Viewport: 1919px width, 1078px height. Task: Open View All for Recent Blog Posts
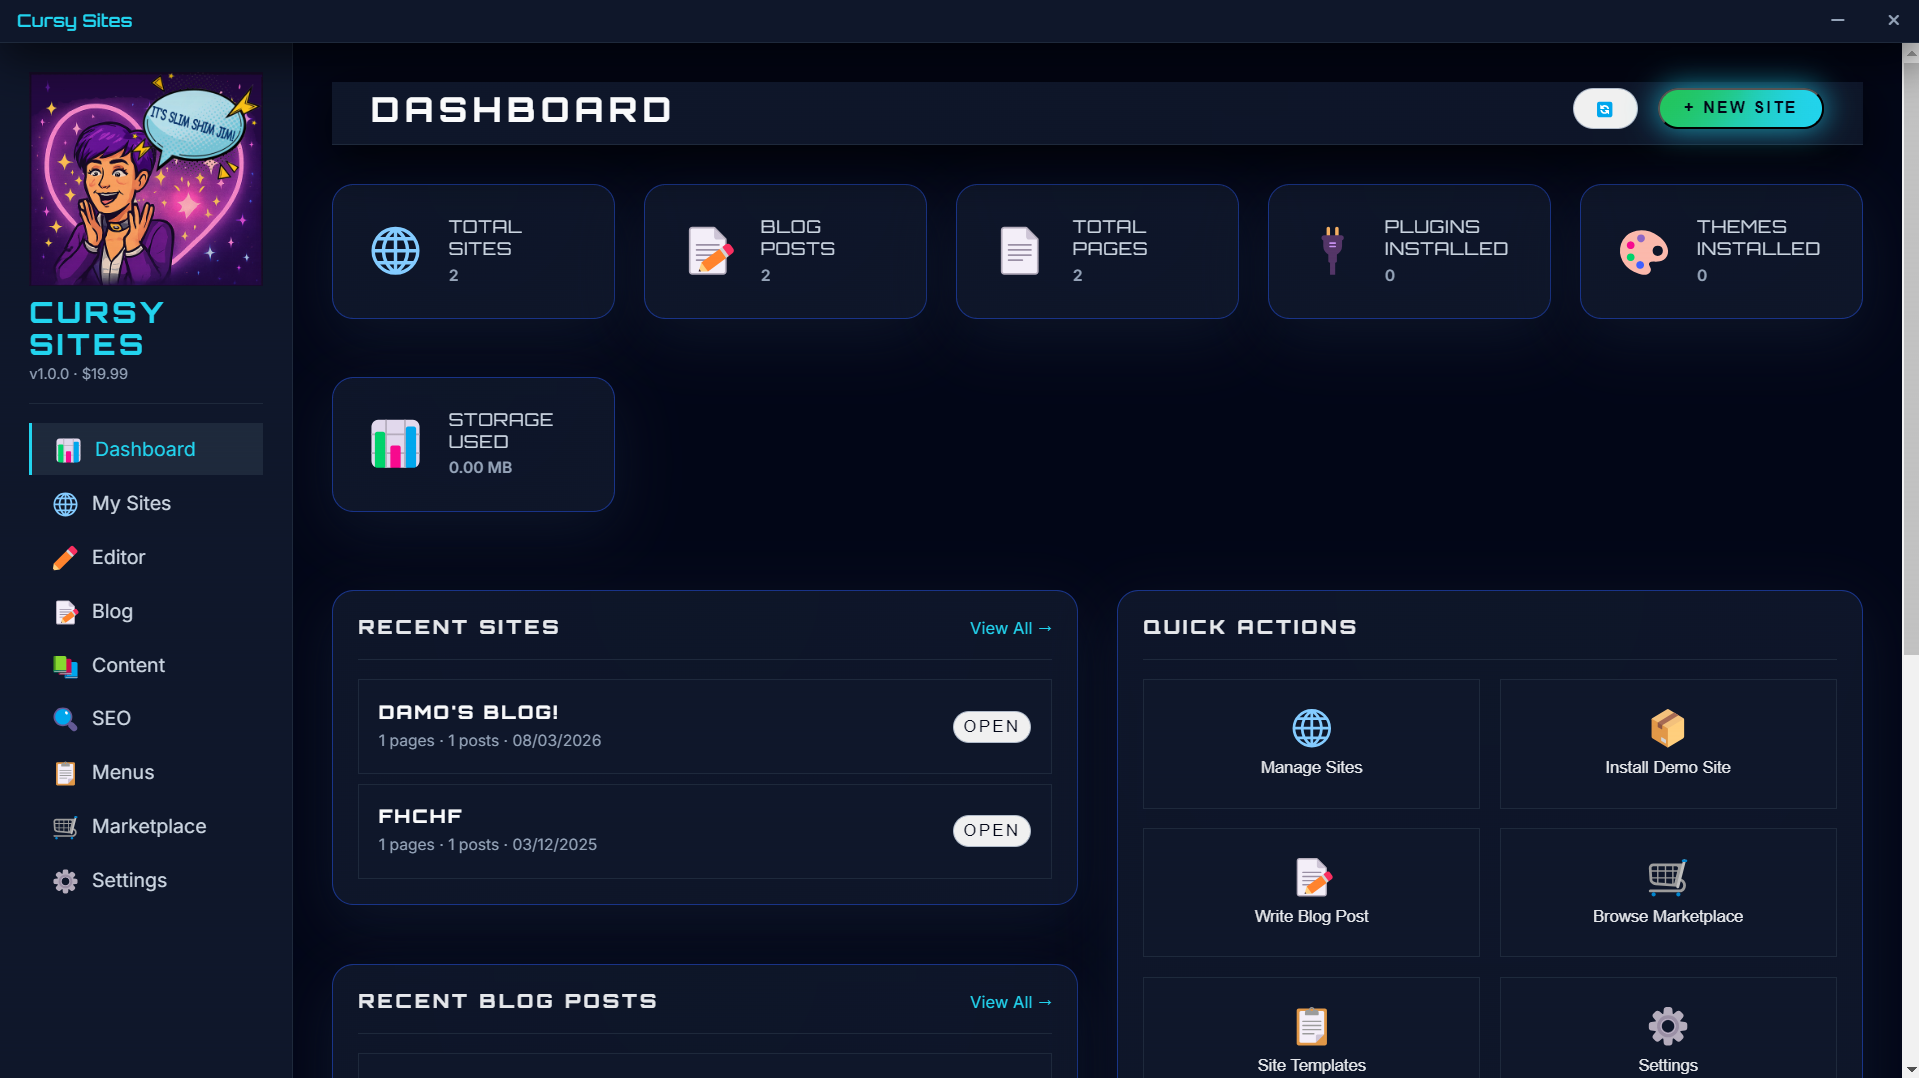(x=1010, y=1002)
